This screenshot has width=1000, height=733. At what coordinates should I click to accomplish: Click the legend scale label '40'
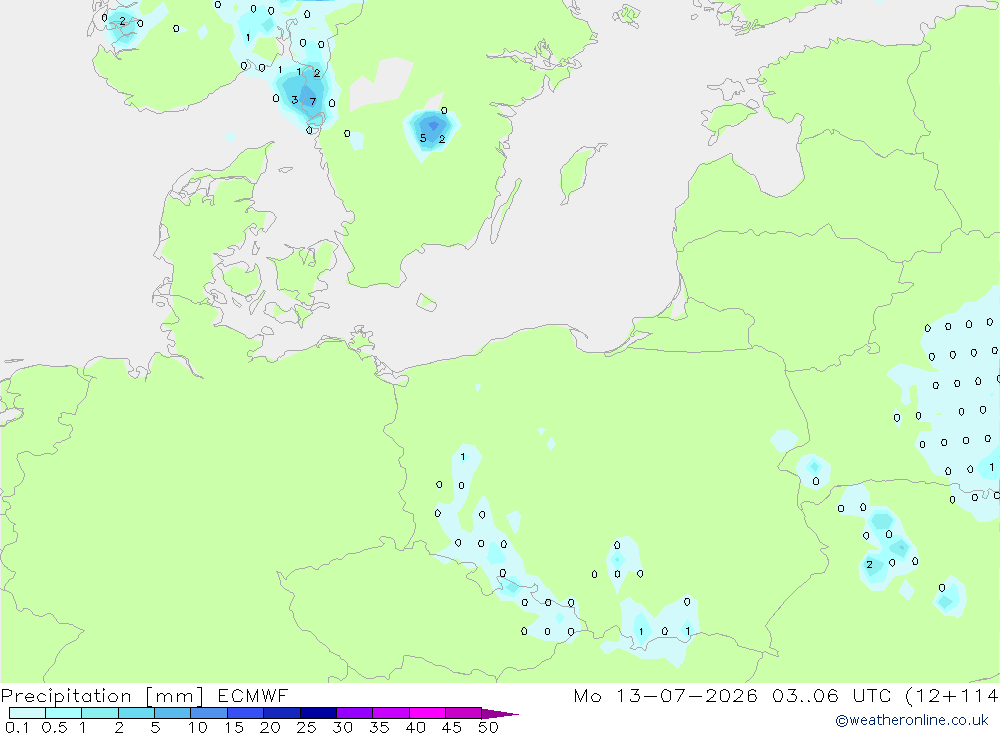point(415,727)
